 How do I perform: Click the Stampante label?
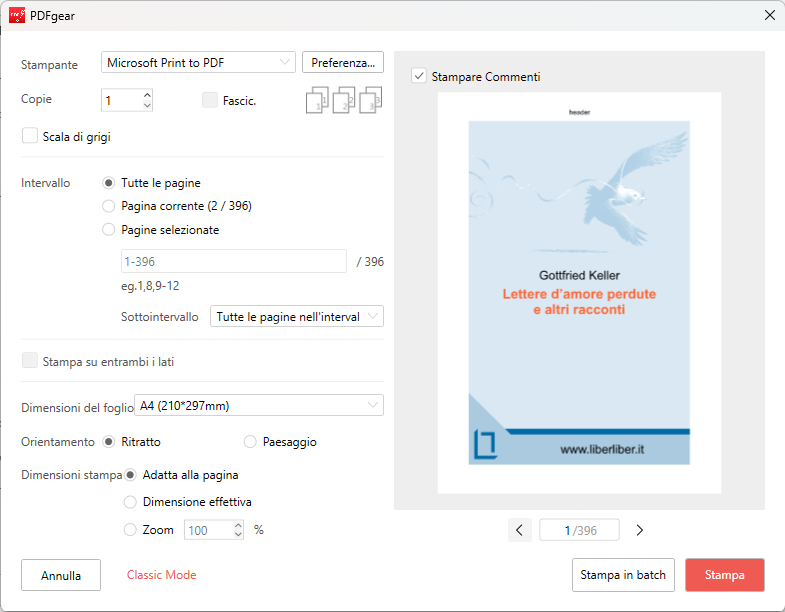[x=49, y=65]
